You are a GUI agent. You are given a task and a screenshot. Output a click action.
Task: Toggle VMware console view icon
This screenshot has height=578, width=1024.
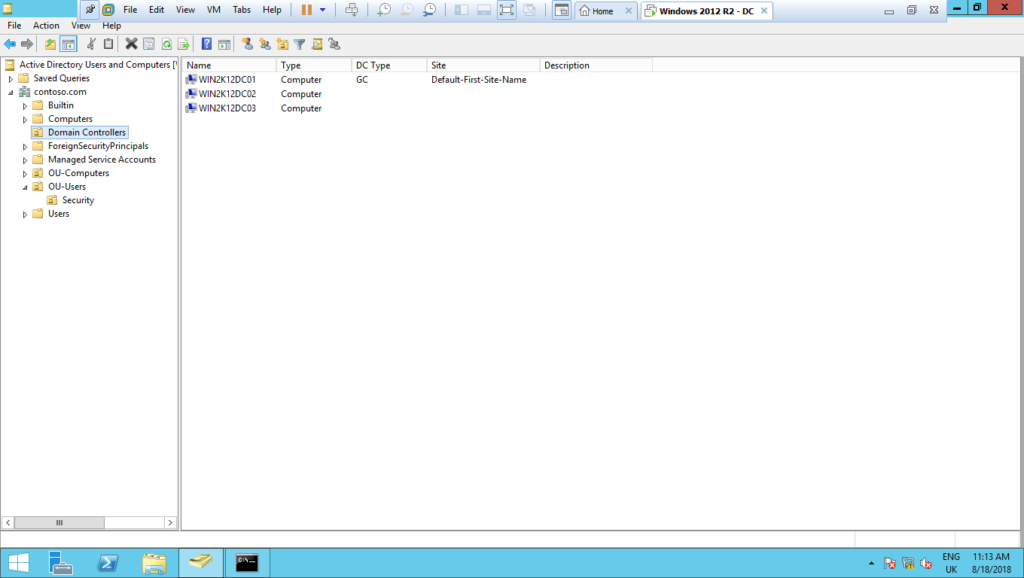562,10
